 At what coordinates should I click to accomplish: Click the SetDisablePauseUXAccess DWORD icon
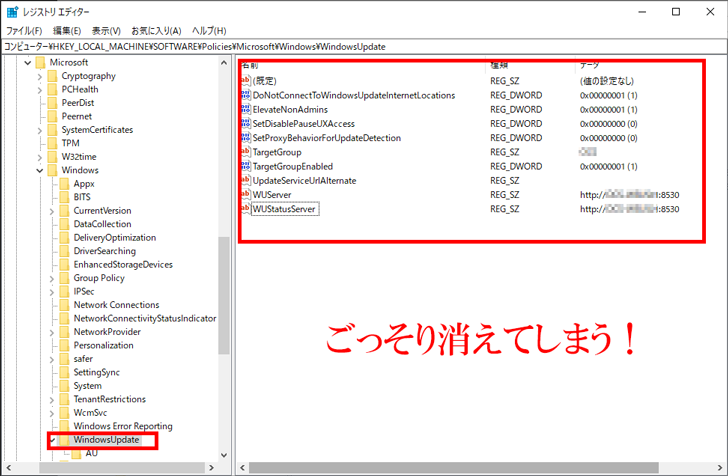[x=246, y=124]
